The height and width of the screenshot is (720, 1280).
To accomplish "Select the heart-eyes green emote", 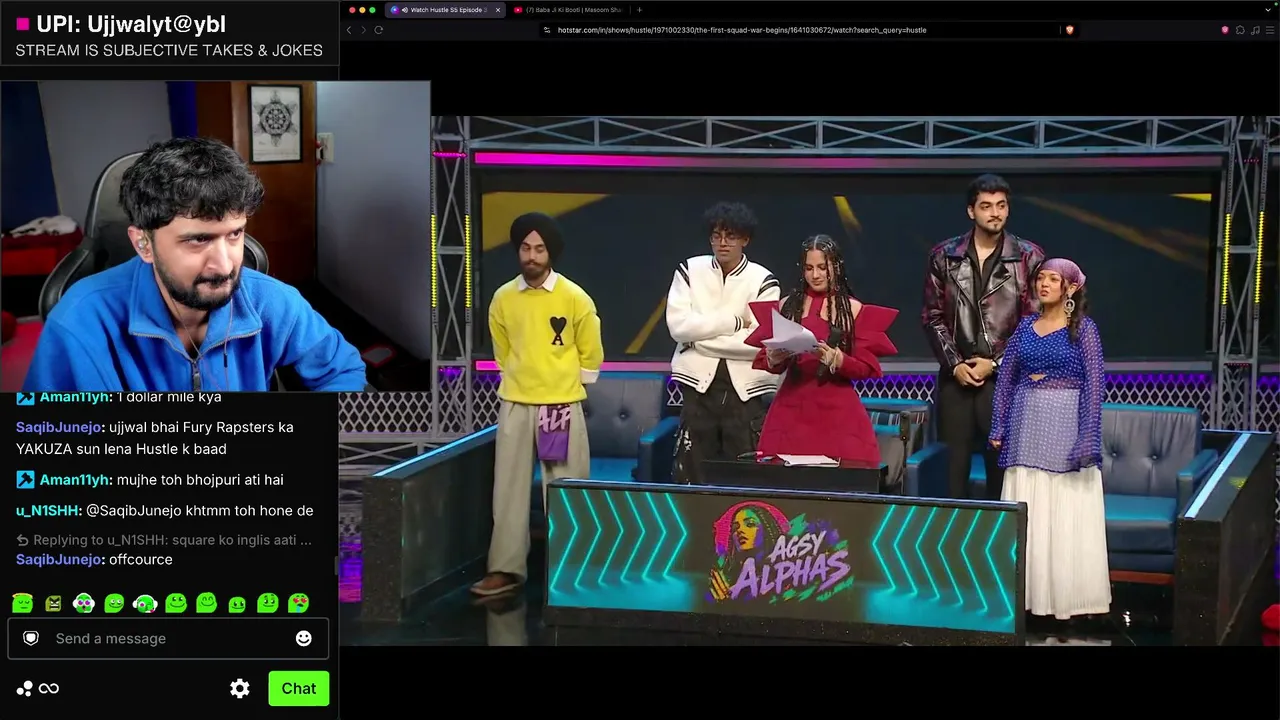I will (298, 603).
